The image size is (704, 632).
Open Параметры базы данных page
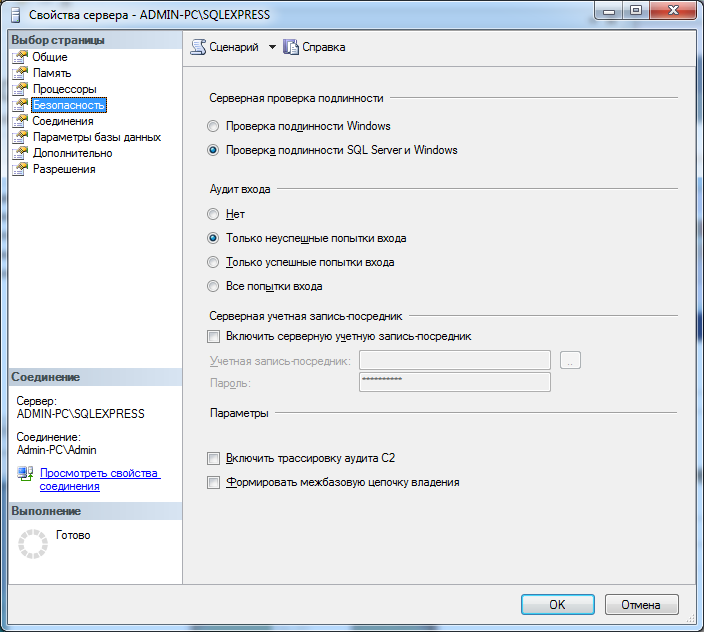[x=97, y=137]
